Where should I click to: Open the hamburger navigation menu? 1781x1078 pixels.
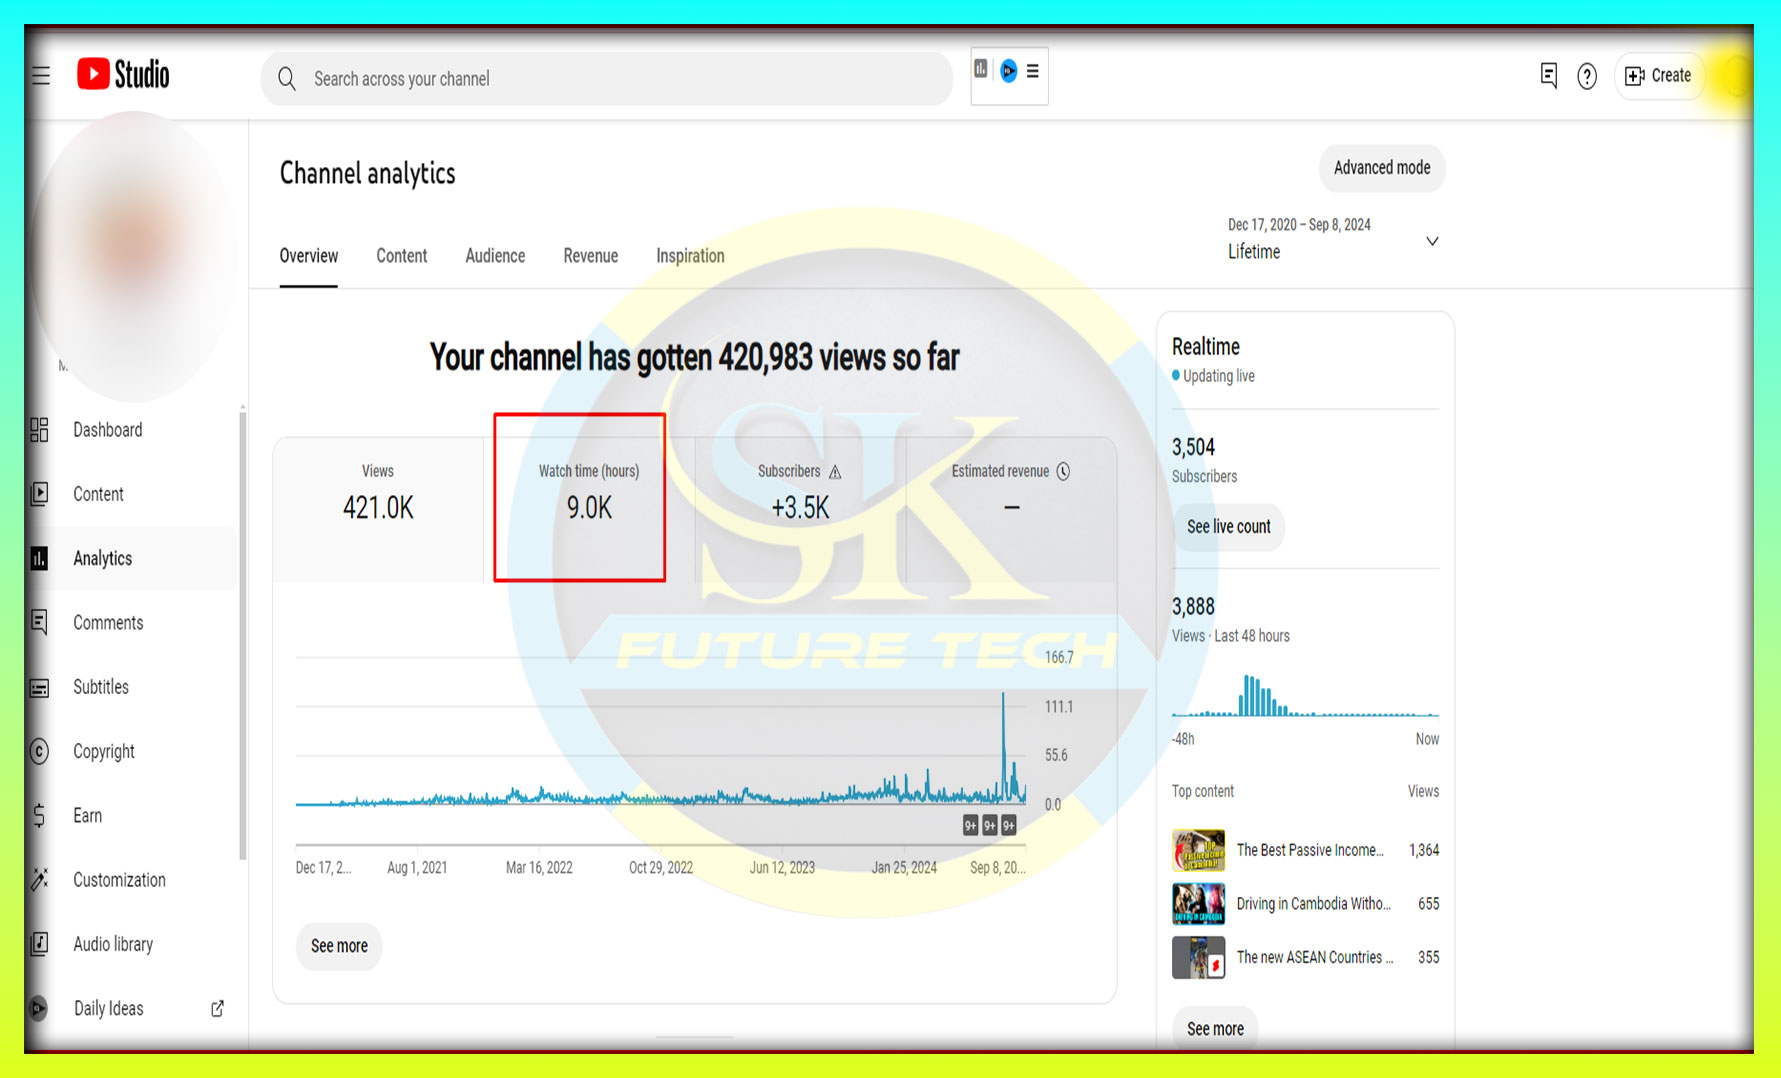41,76
